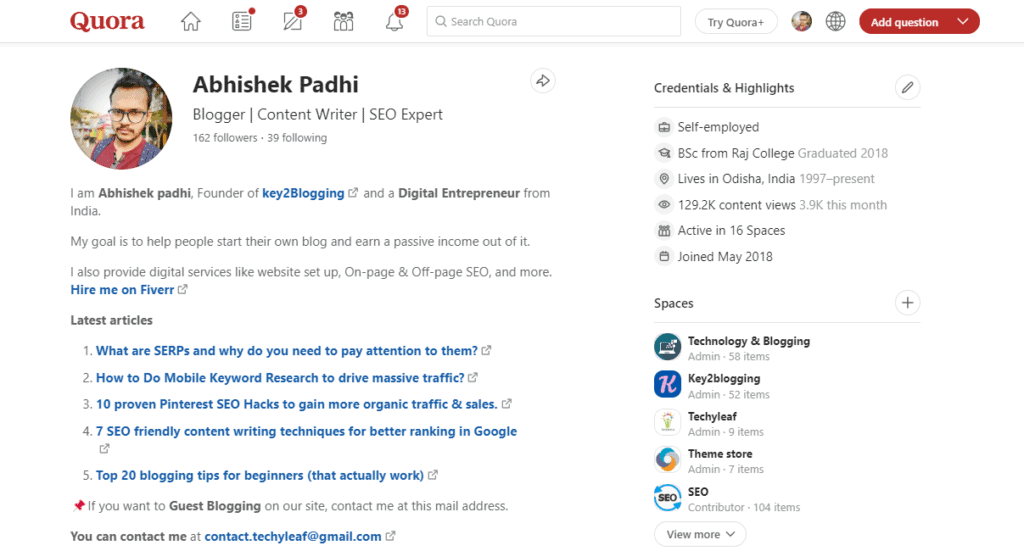Expand View more spaces

(700, 534)
